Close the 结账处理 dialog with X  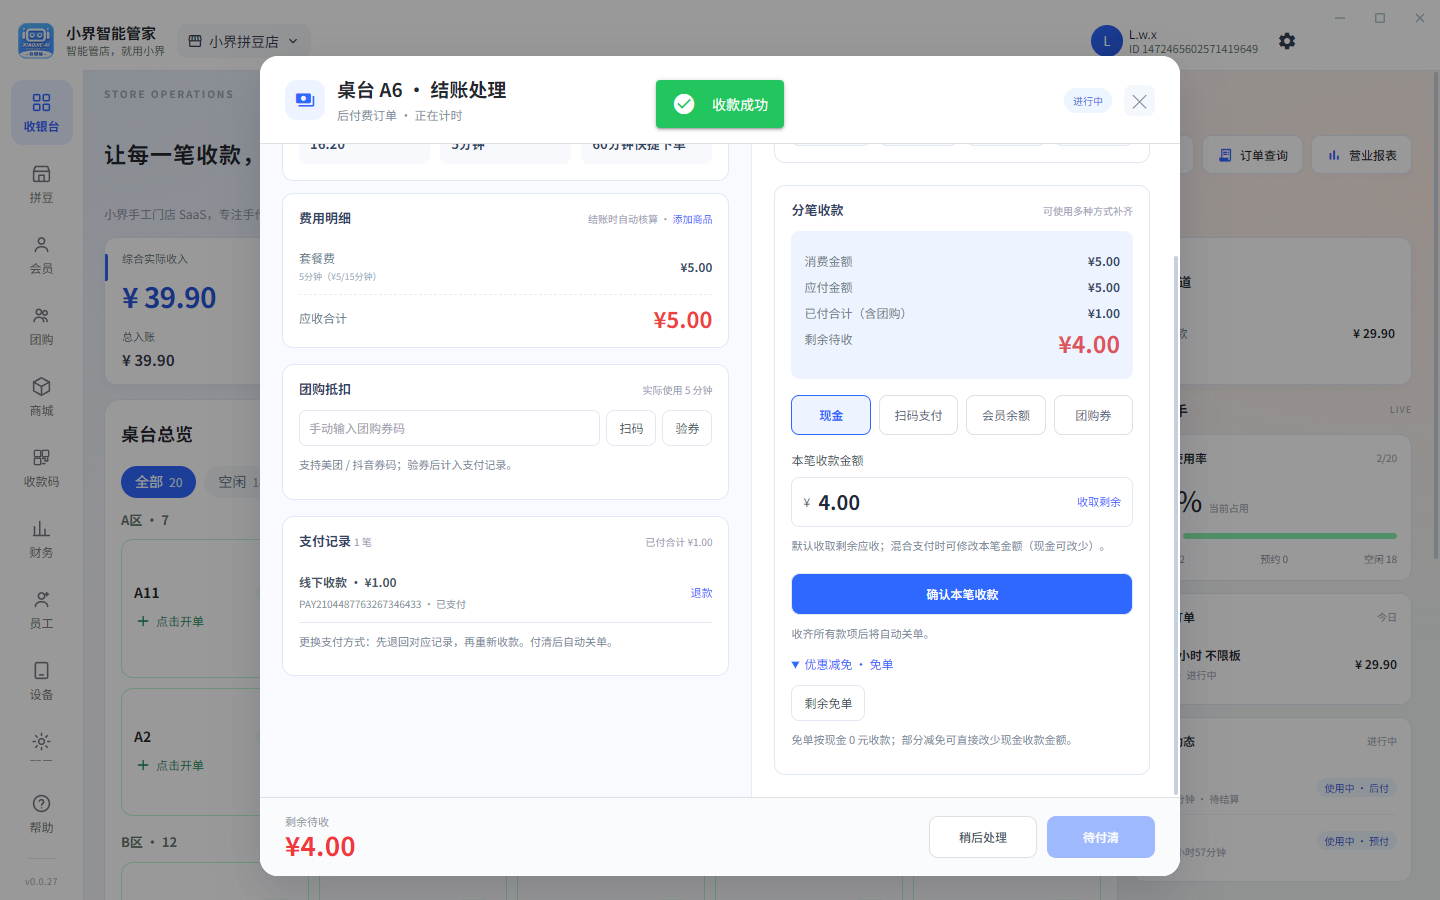(1139, 101)
